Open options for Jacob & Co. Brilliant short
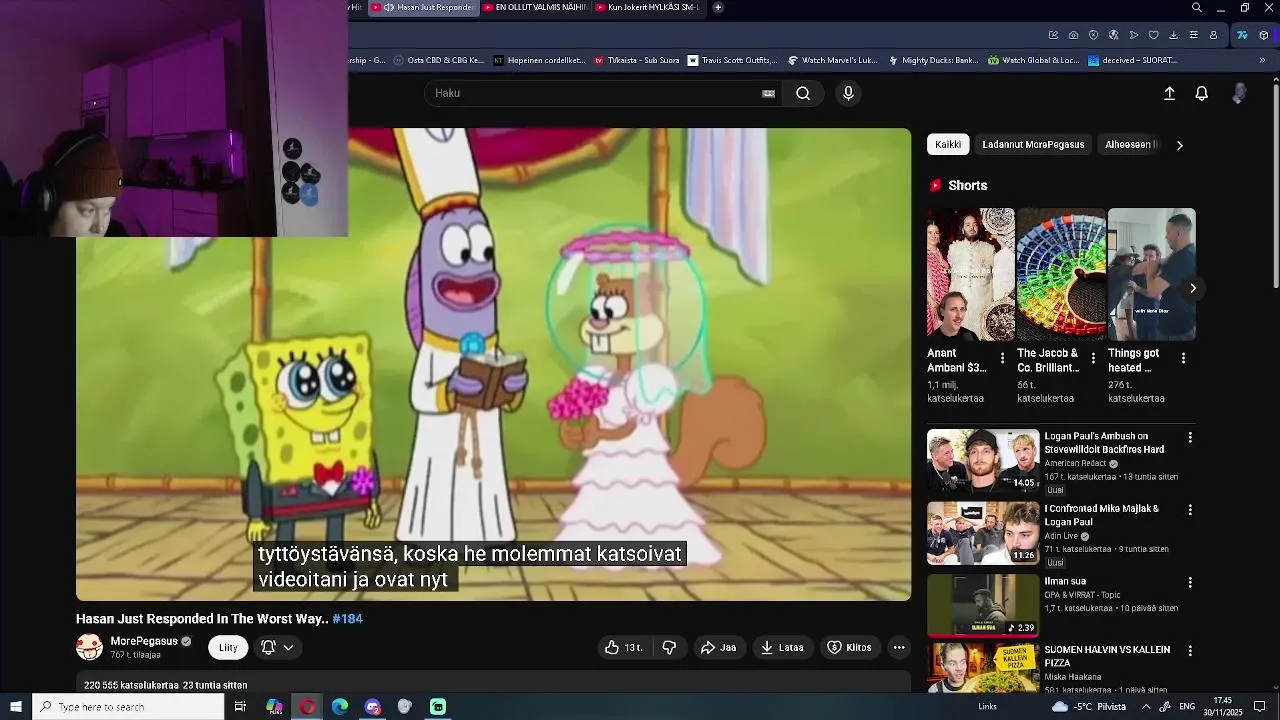 [1093, 358]
